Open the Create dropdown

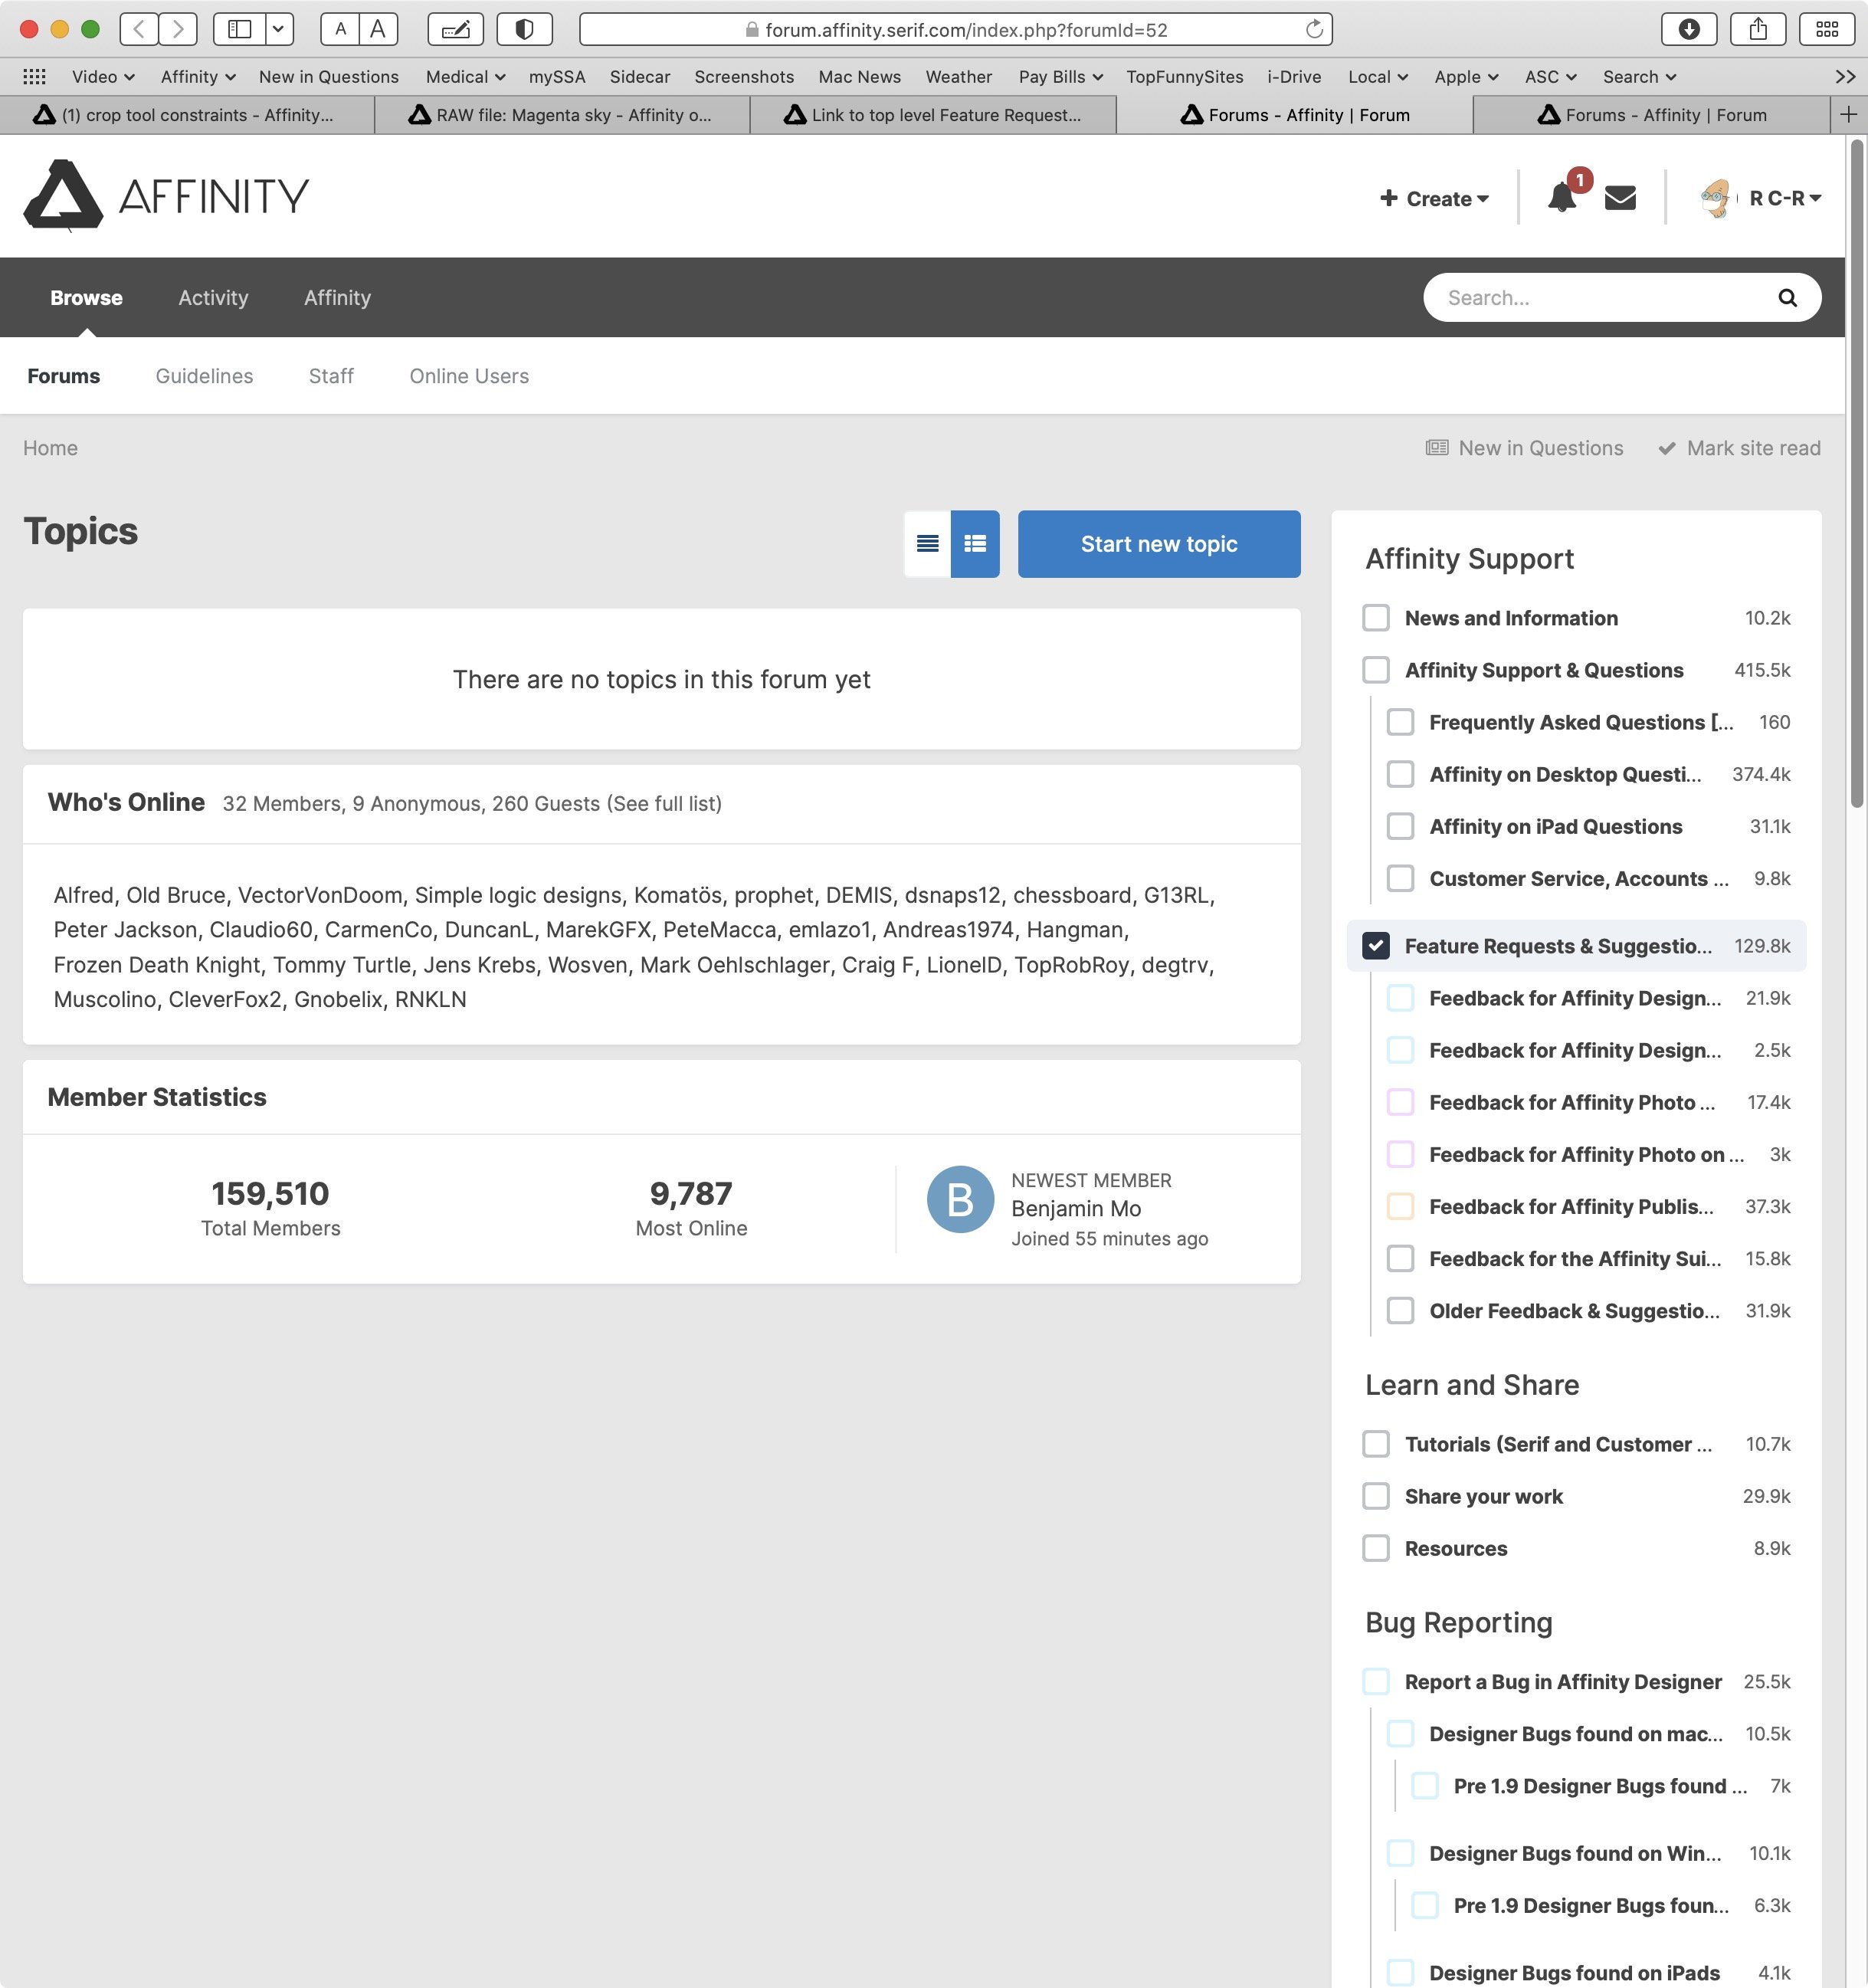coord(1434,198)
